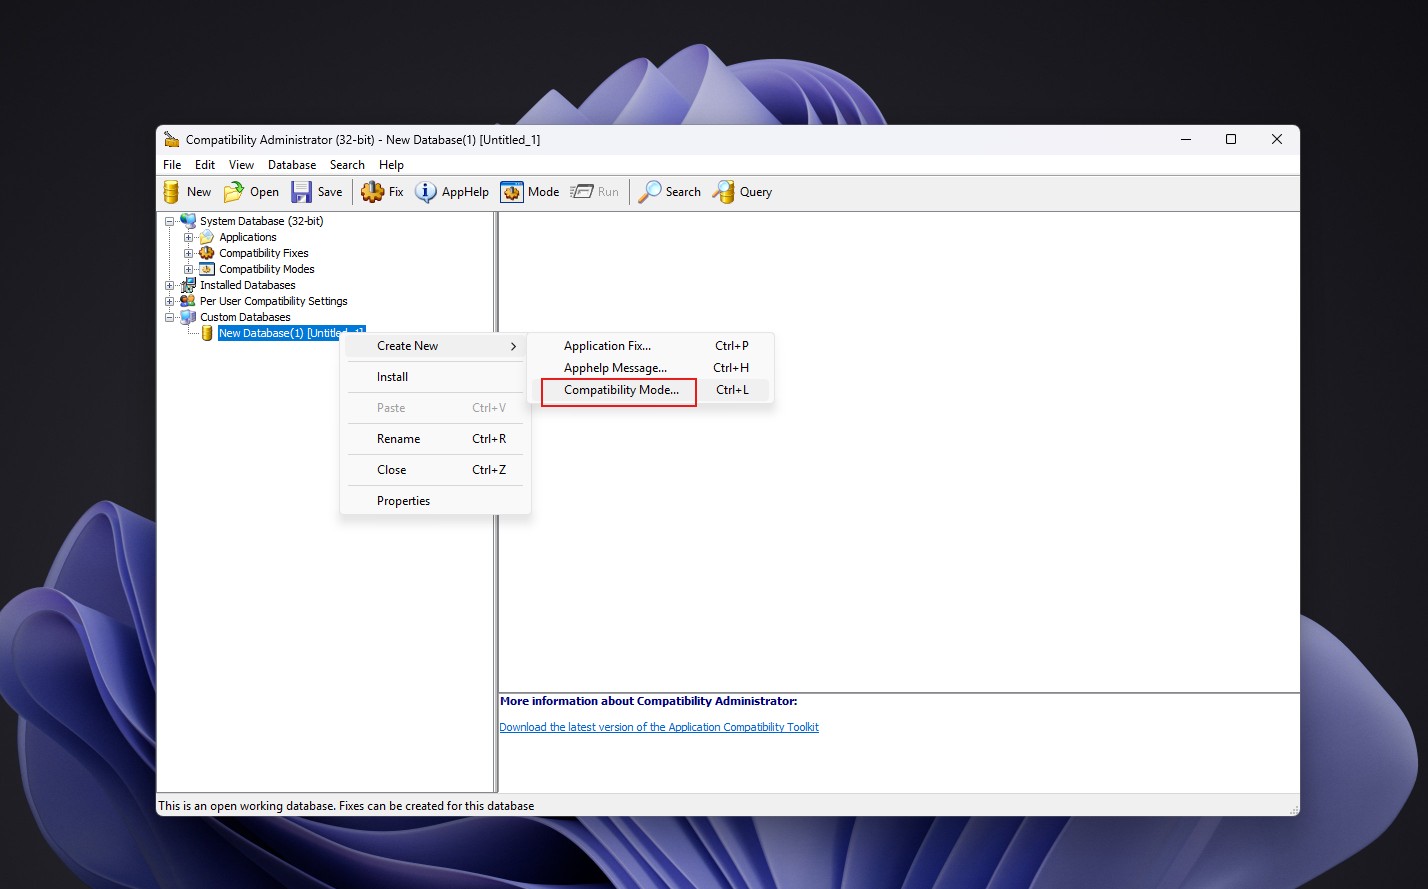This screenshot has height=889, width=1428.
Task: Open the Edit menu
Action: (205, 165)
